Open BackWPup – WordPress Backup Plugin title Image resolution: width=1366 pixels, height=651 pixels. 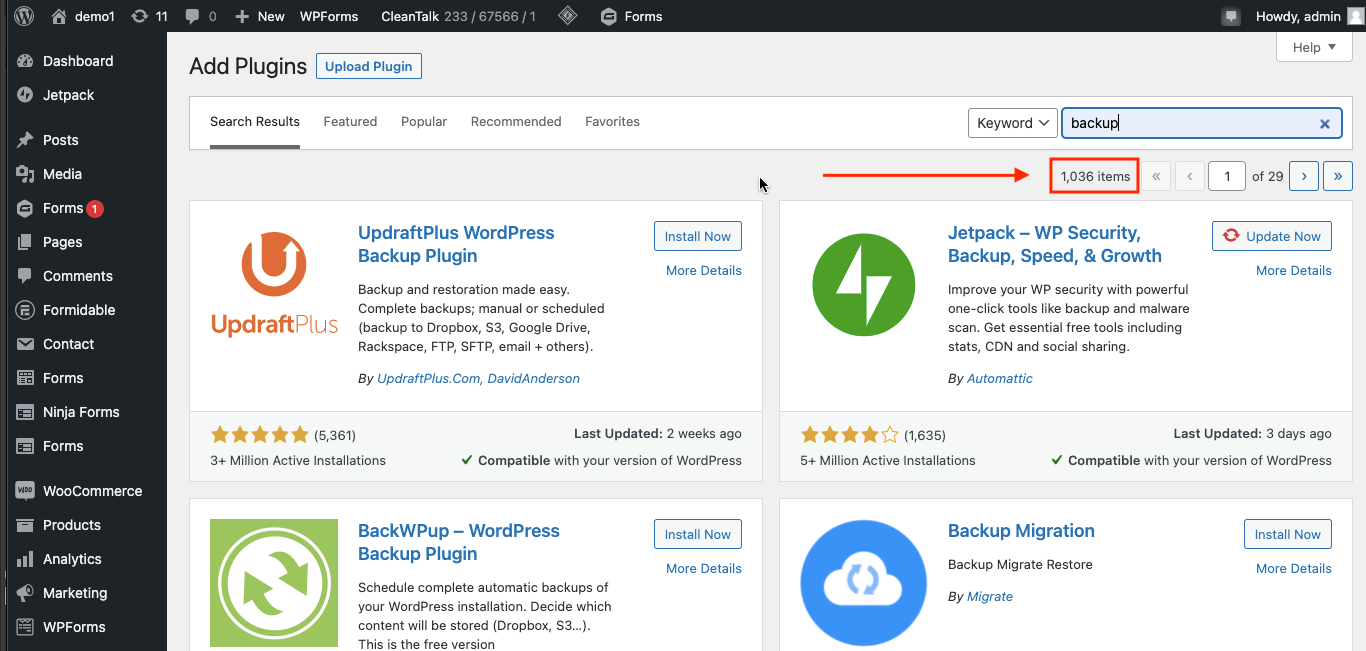pyautogui.click(x=459, y=542)
